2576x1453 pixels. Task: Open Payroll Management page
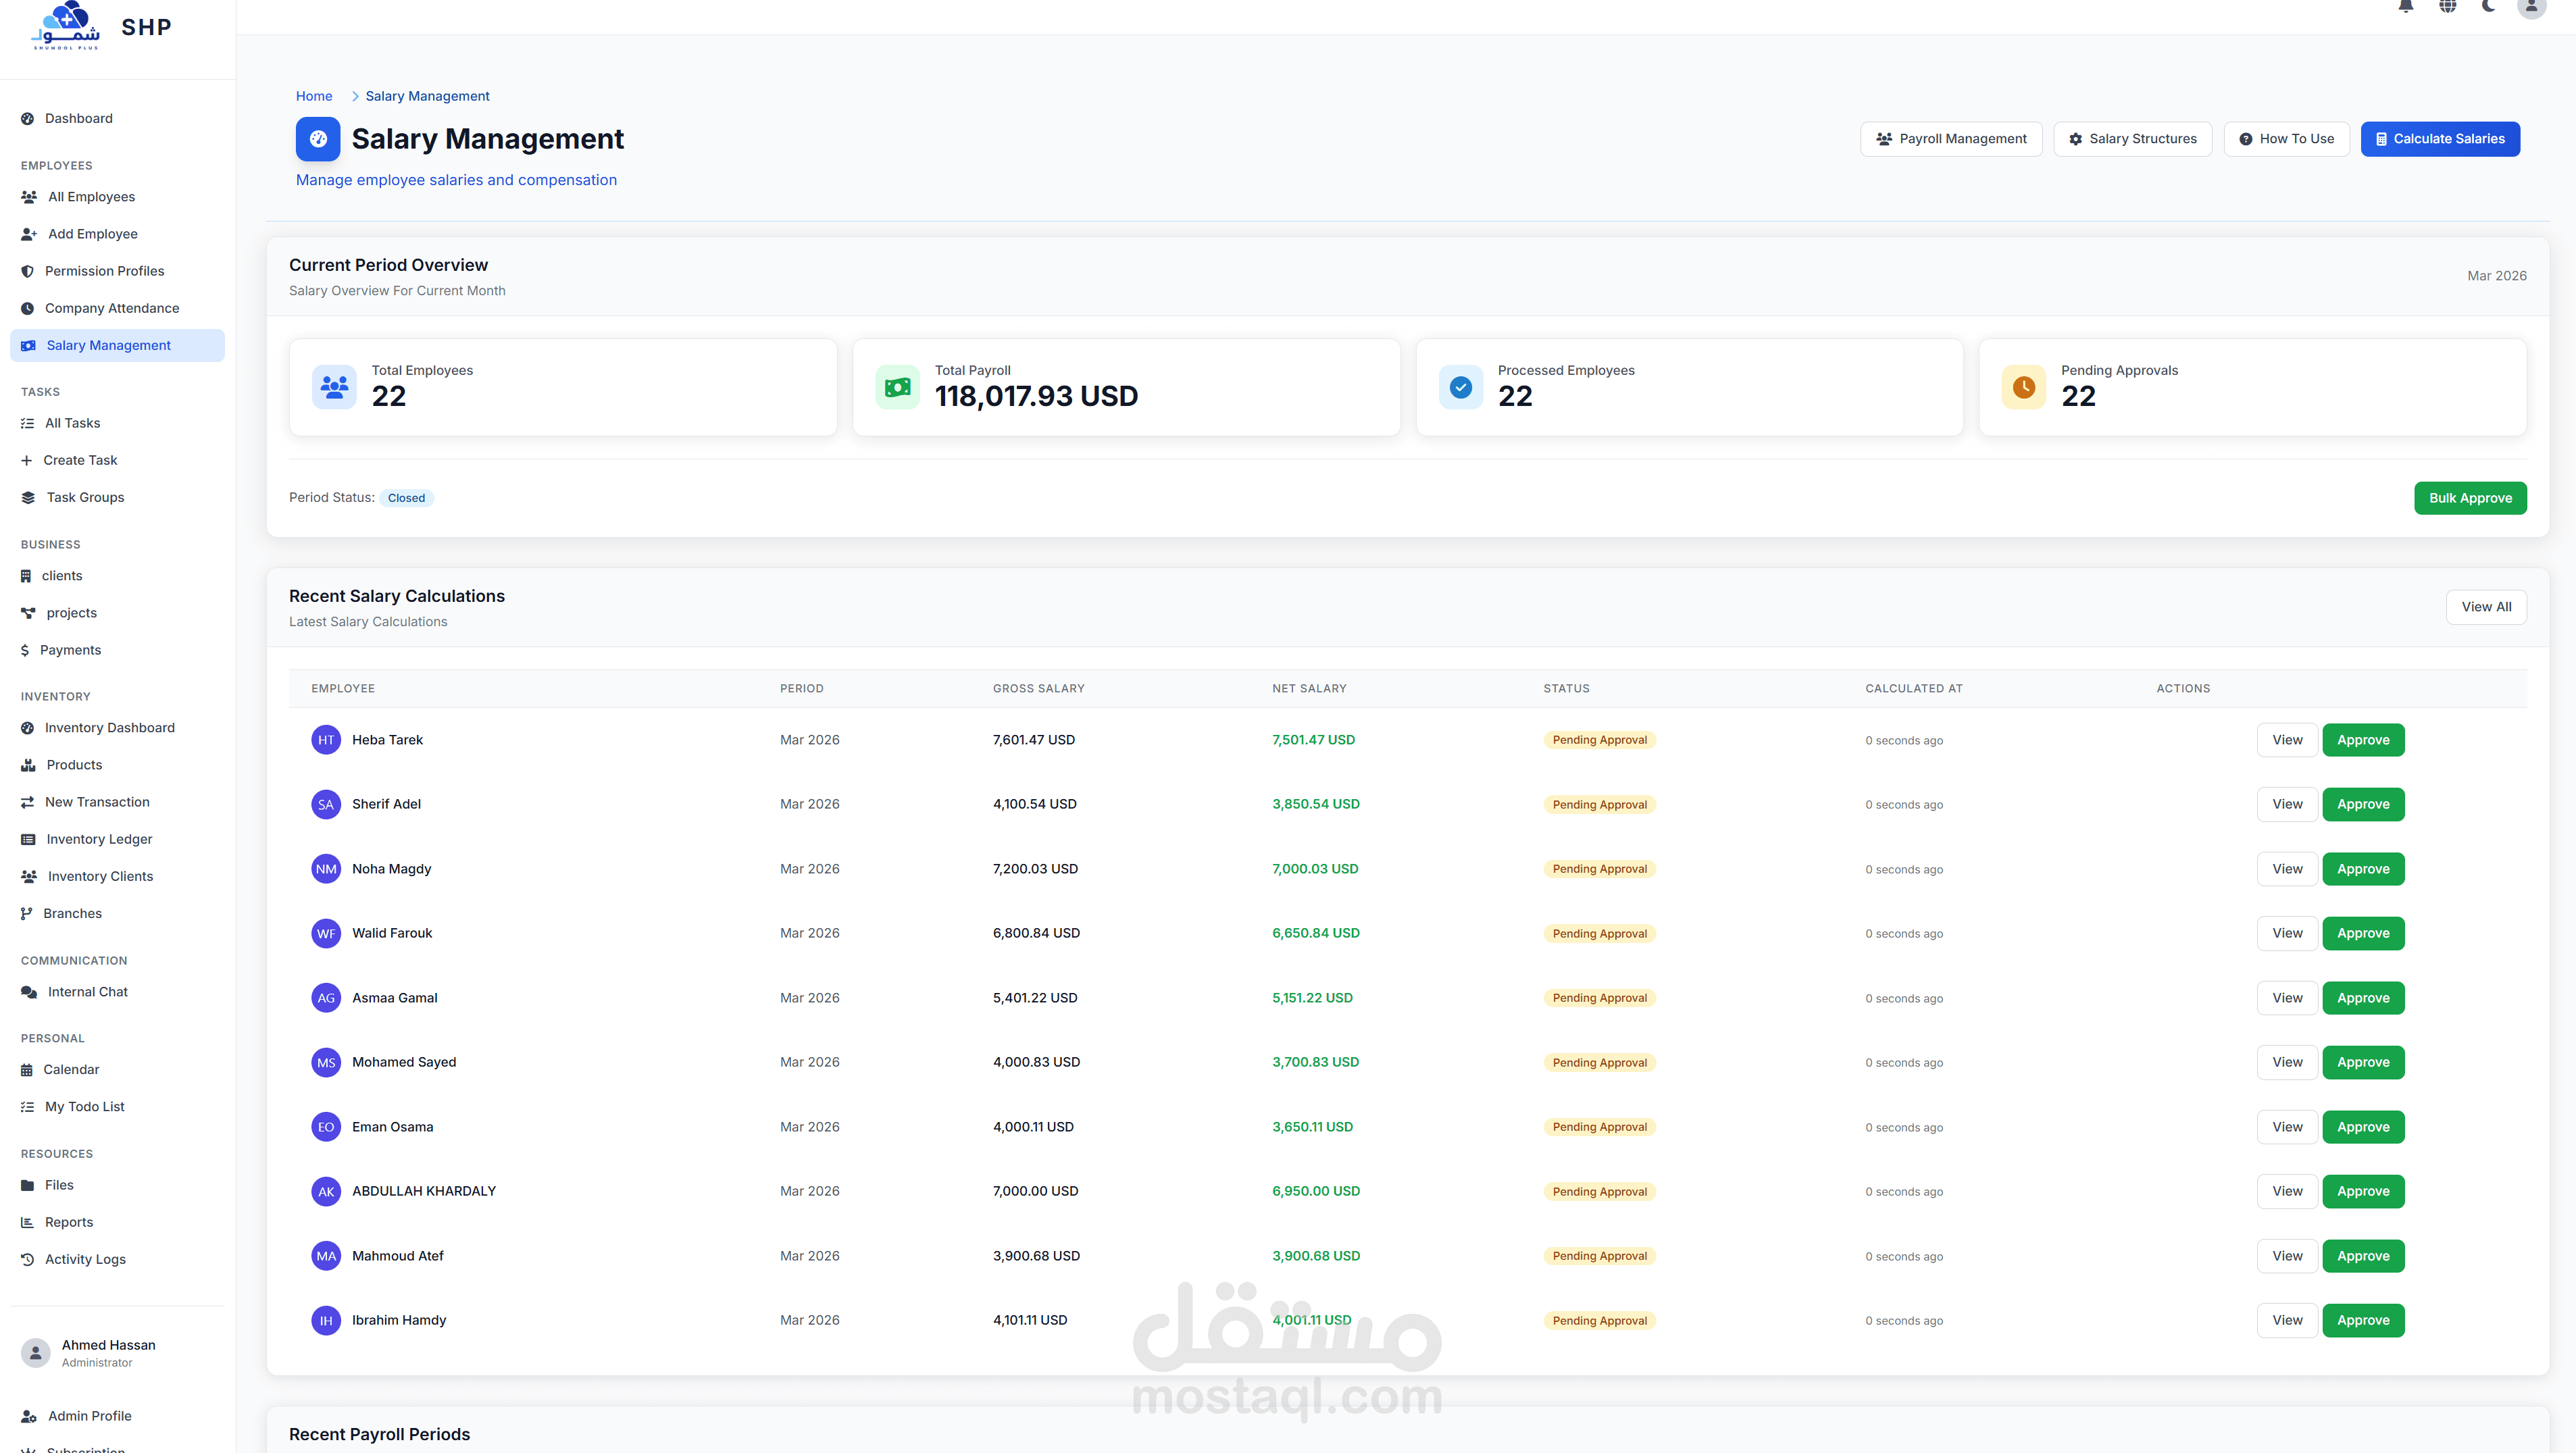pos(1951,139)
